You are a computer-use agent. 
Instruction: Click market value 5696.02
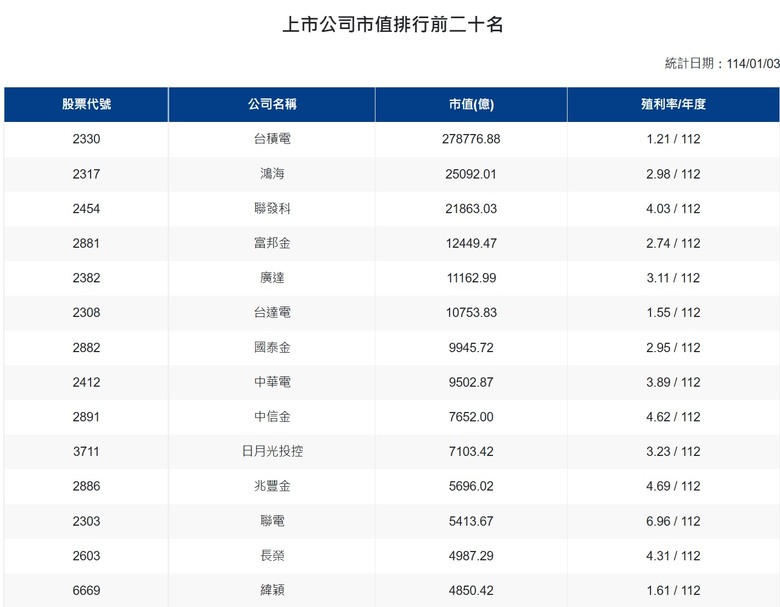[471, 486]
